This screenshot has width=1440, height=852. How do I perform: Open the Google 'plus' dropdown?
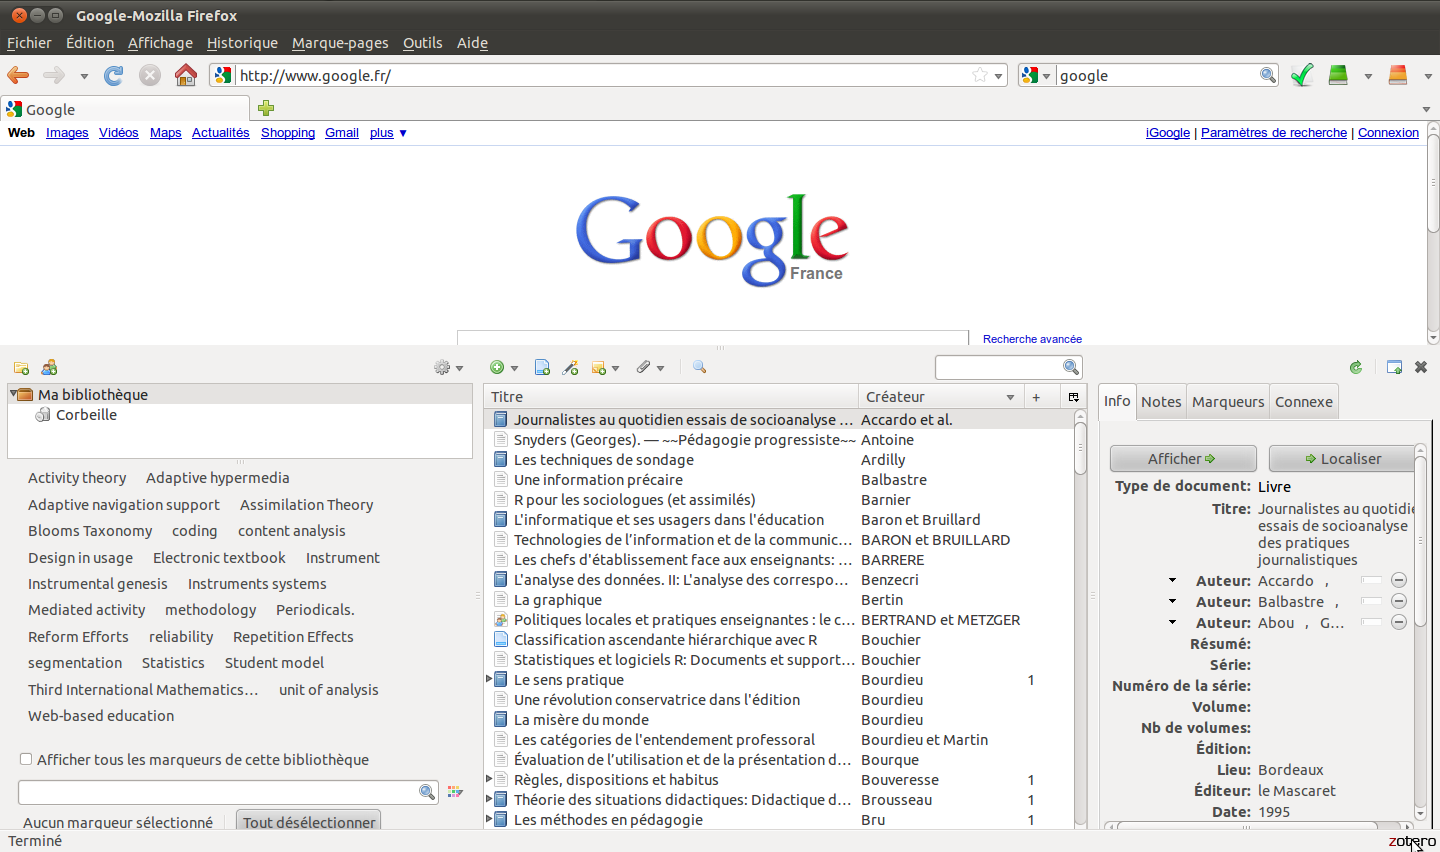[388, 133]
